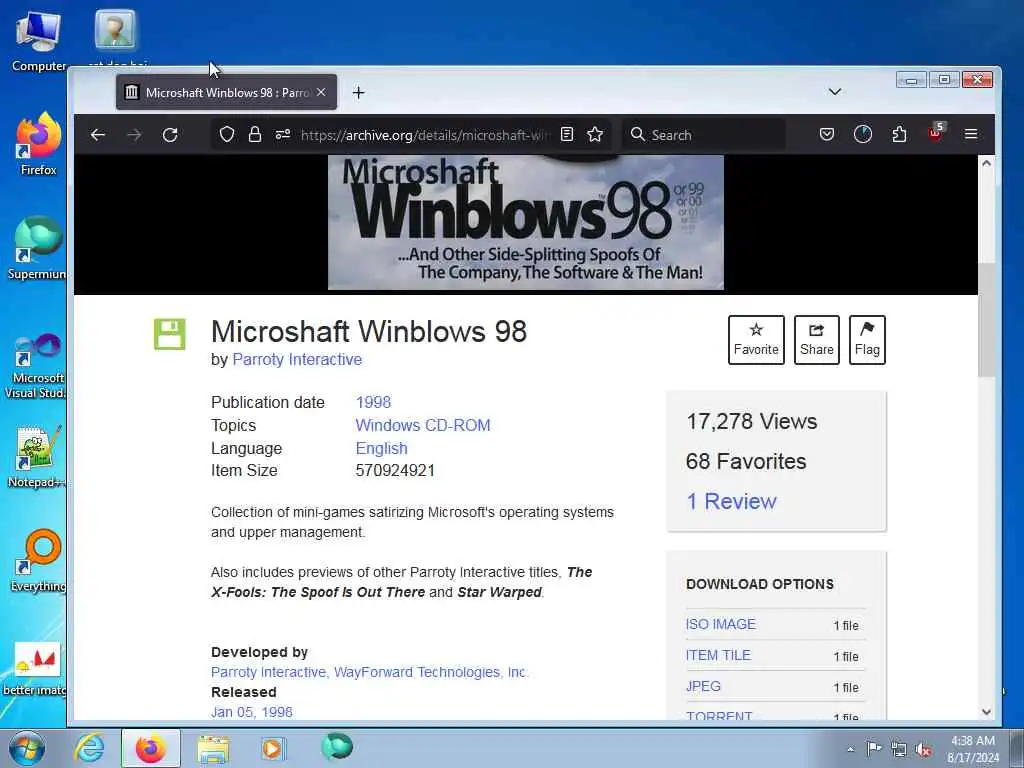This screenshot has height=768, width=1024.
Task: Click the page scrollbar down arrow
Action: [x=986, y=712]
